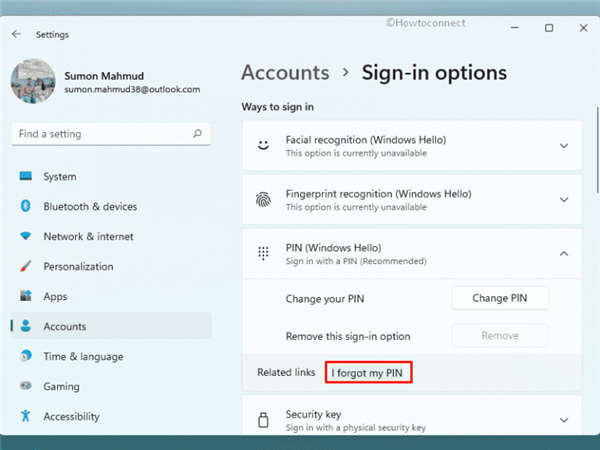Click Accounts in the breadcrumb heading
Image resolution: width=600 pixels, height=450 pixels.
click(285, 73)
